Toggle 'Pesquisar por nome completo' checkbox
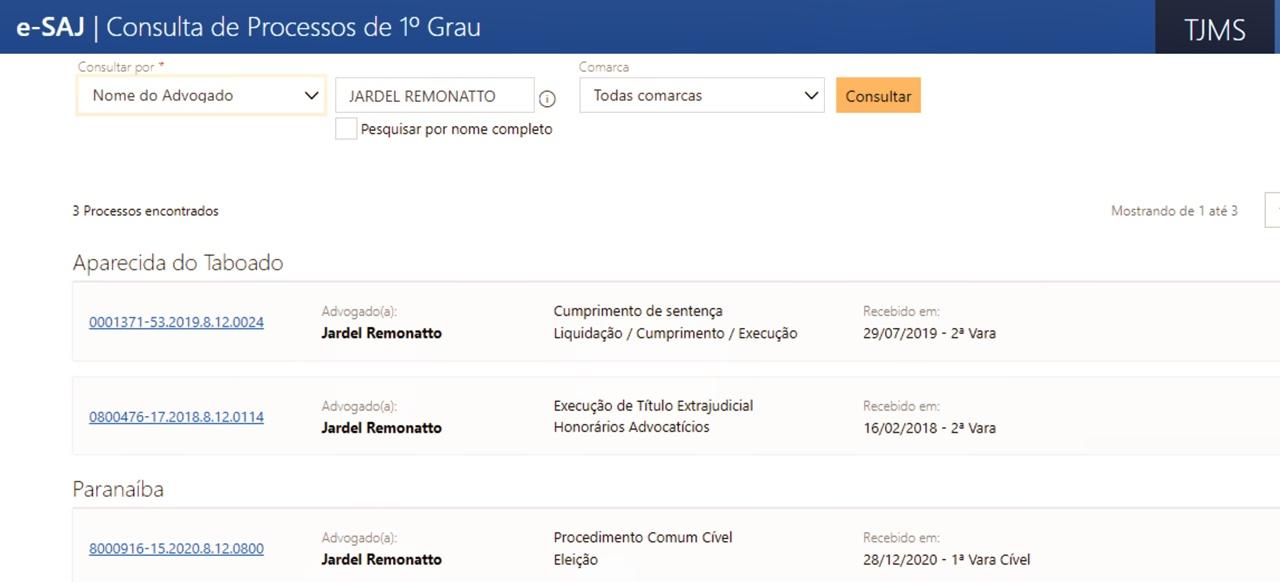The width and height of the screenshot is (1280, 582). 346,129
